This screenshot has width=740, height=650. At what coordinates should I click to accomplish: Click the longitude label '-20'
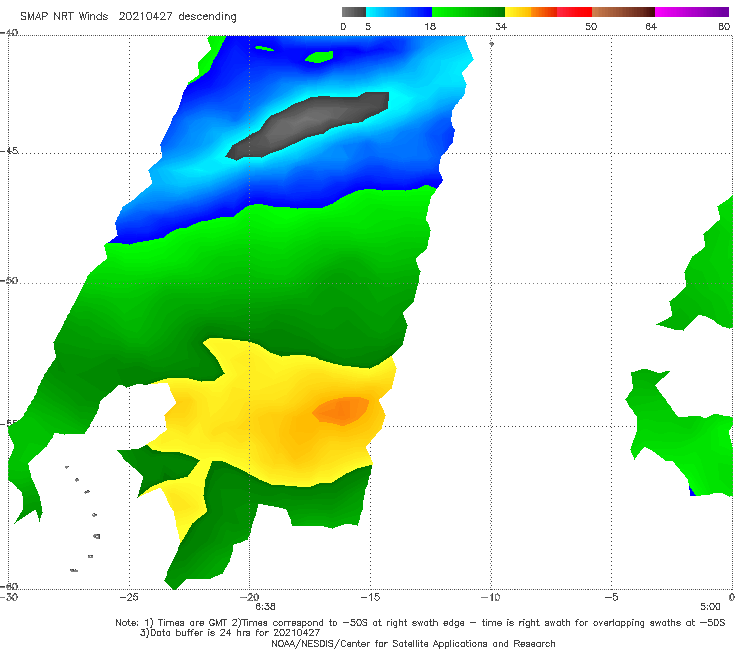click(249, 597)
